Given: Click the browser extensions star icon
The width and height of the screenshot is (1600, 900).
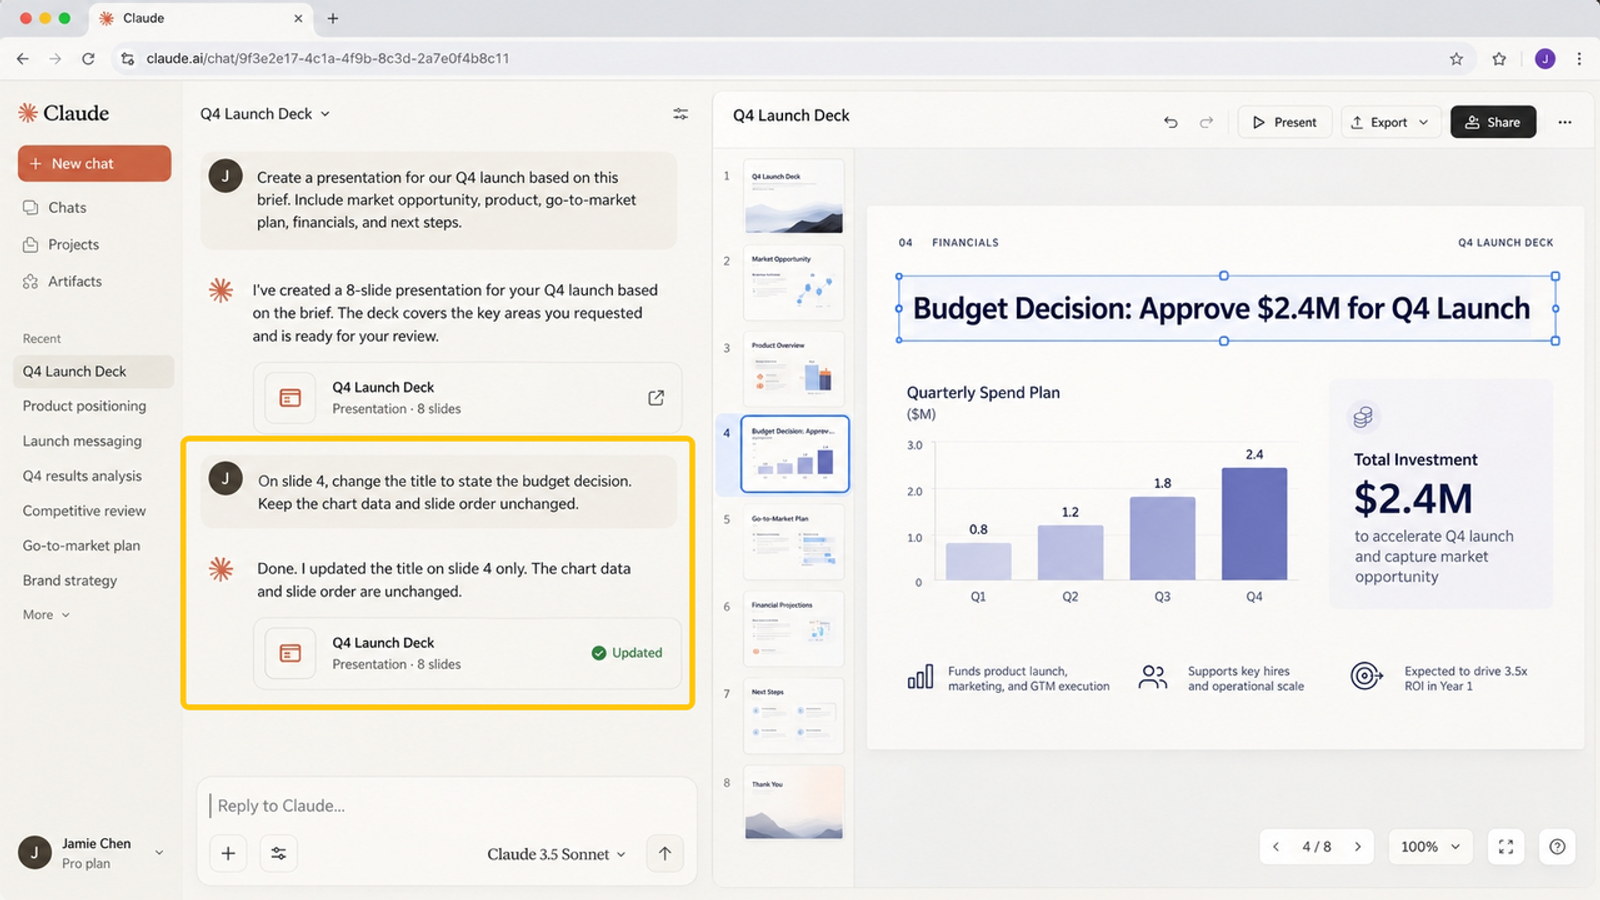Looking at the screenshot, I should 1499,59.
